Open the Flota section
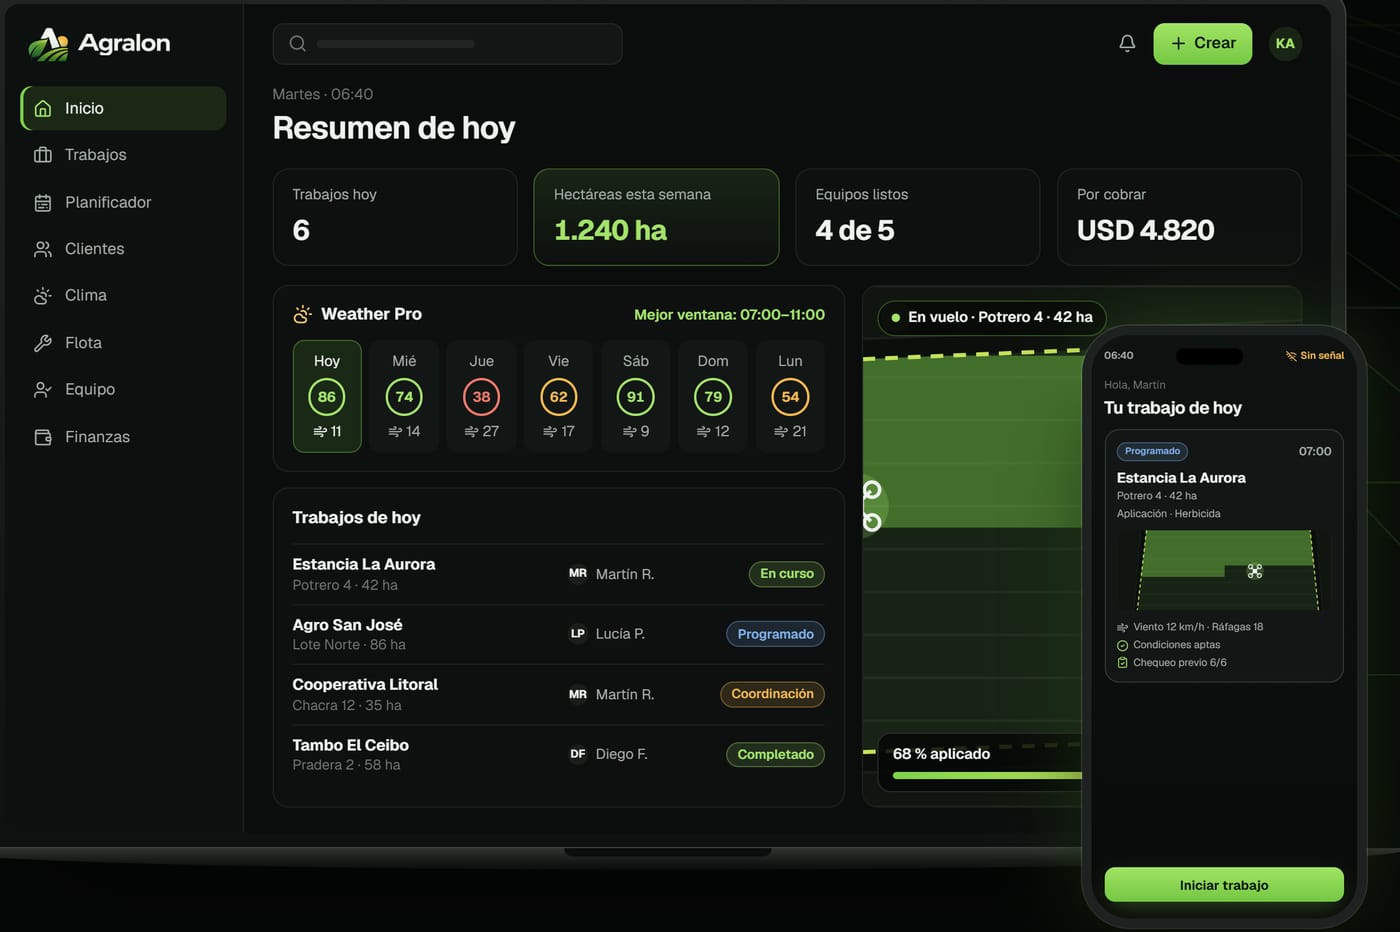This screenshot has height=932, width=1400. (x=123, y=342)
